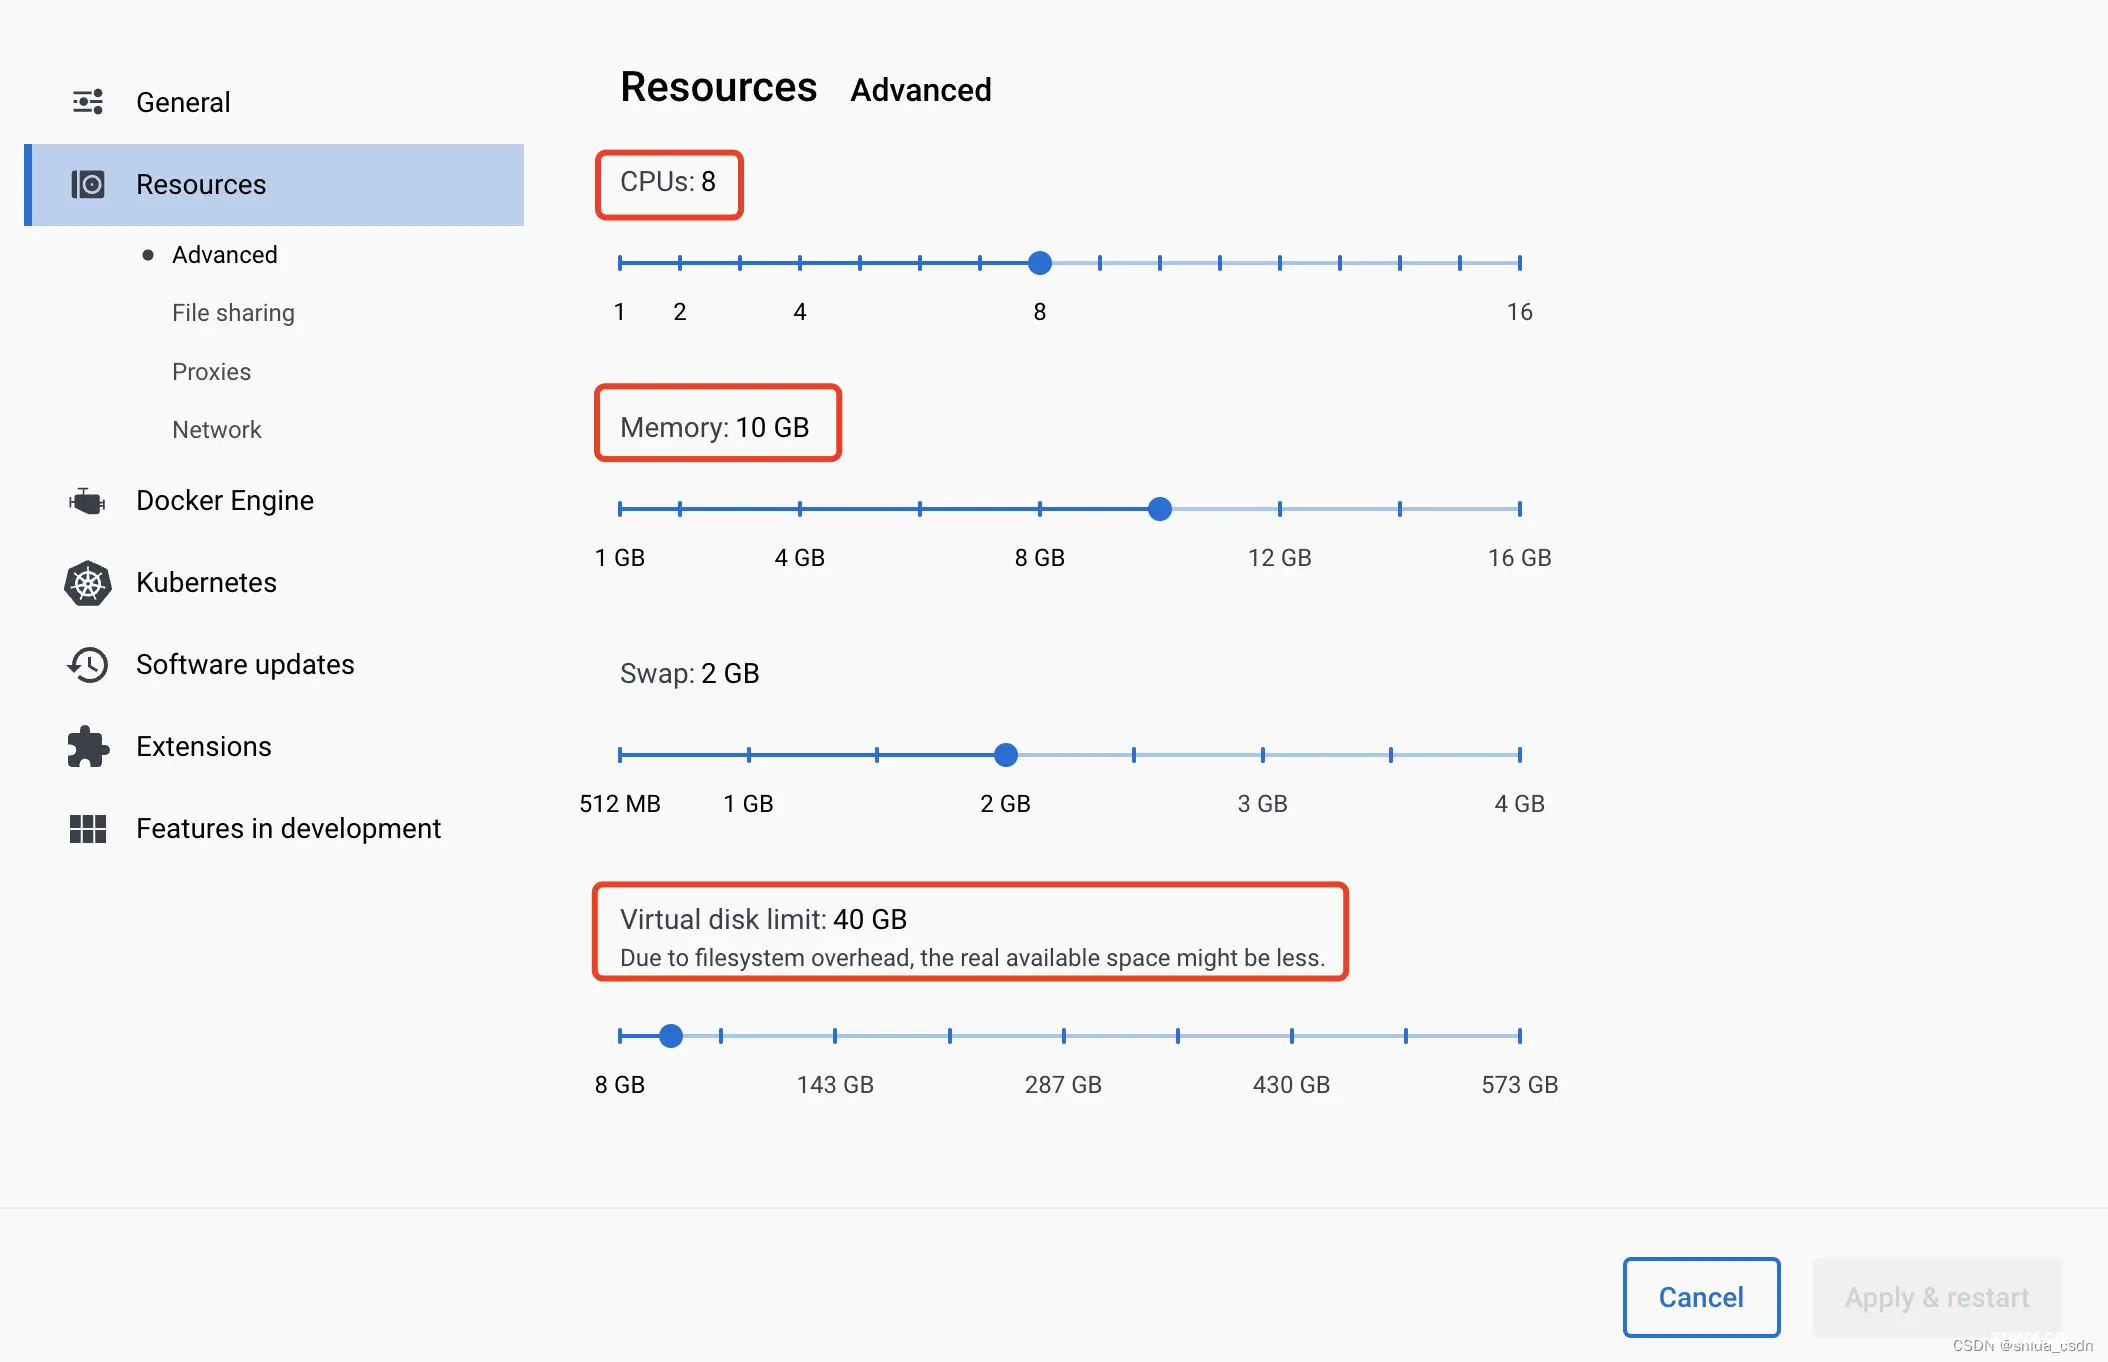Click the 'Virtual disk limit: 40 GB' label
2108x1362 pixels.
click(x=763, y=920)
